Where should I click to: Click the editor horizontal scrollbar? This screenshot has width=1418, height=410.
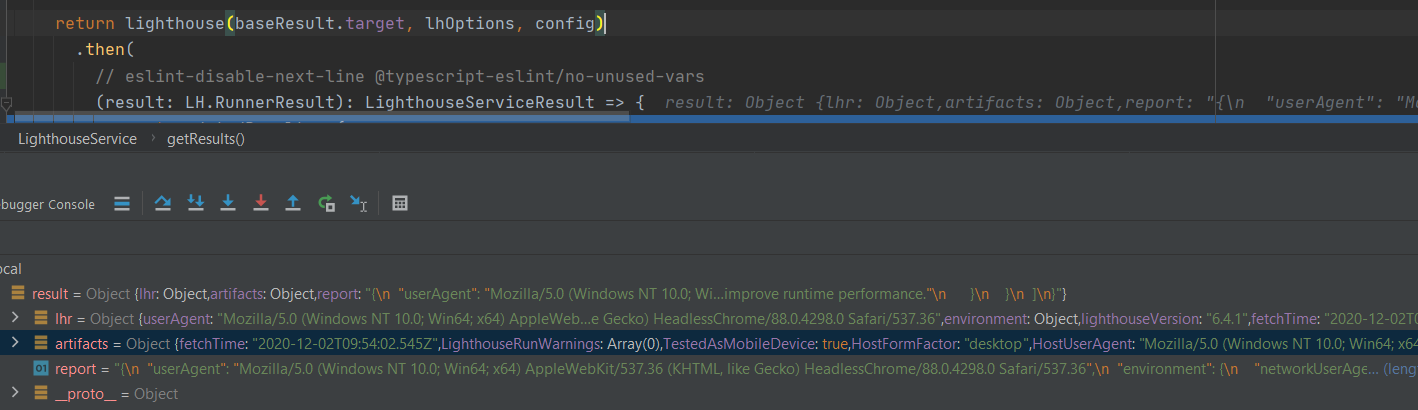click(315, 117)
